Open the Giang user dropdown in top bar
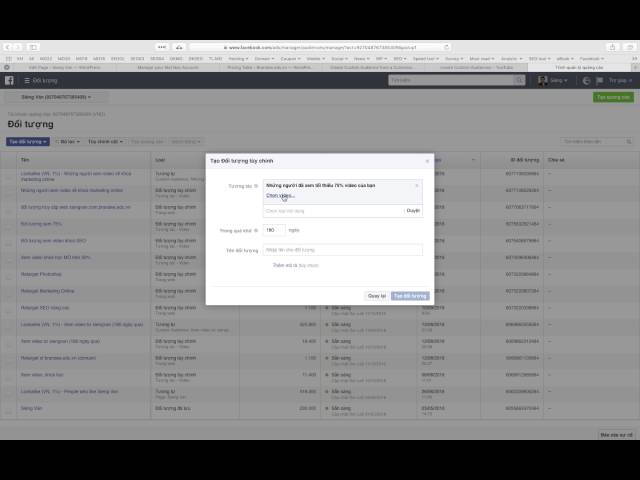Screen dimensions: 640x480 pyautogui.click(x=558, y=80)
